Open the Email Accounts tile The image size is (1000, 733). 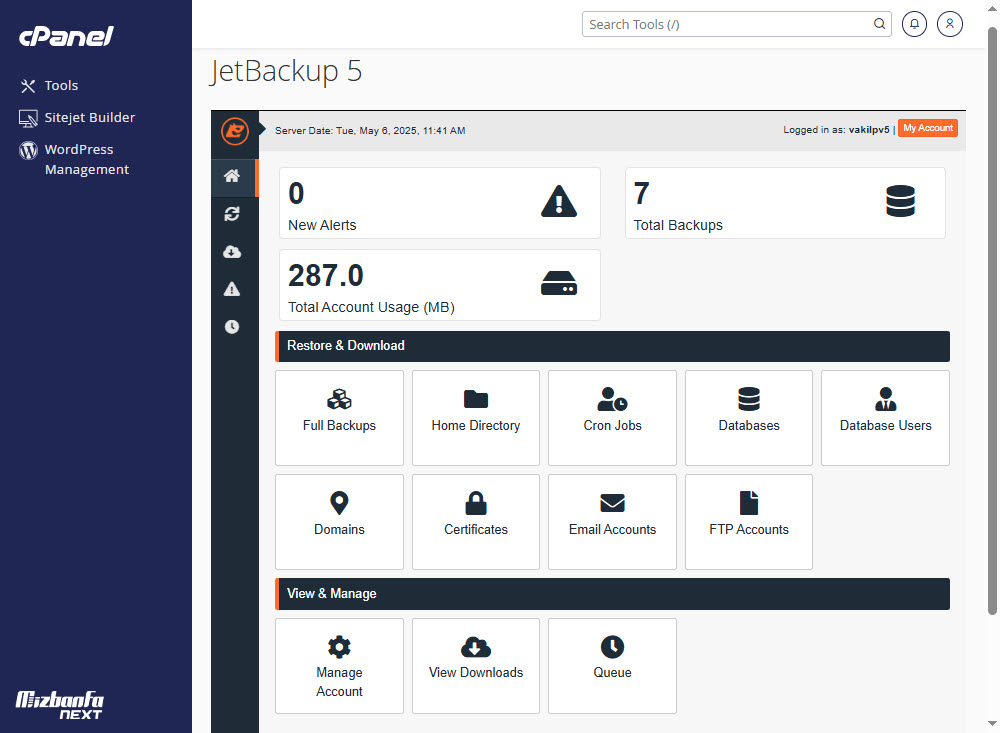tap(612, 522)
